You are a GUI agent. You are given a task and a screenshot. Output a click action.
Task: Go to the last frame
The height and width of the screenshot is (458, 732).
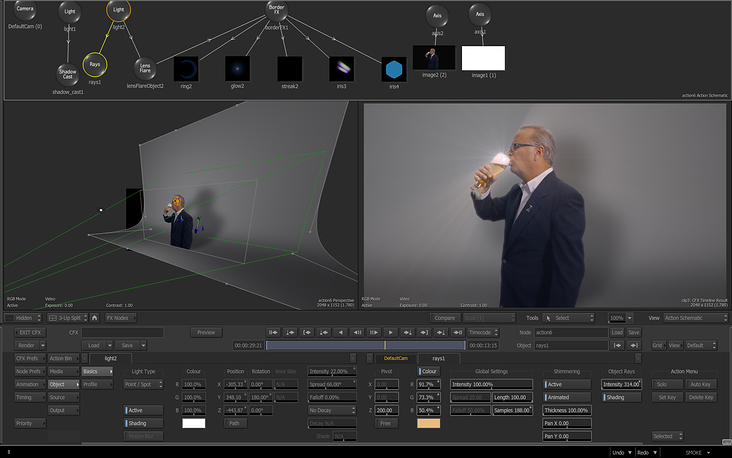click(x=458, y=332)
